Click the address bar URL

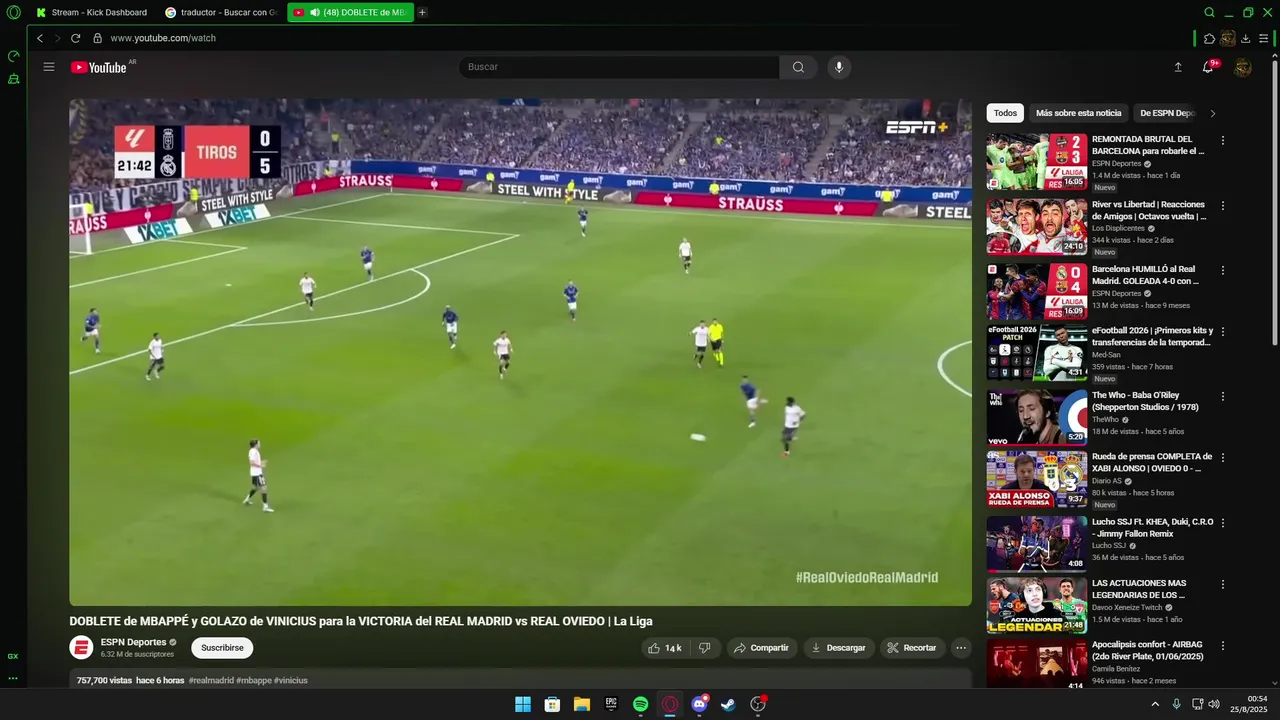[x=163, y=38]
